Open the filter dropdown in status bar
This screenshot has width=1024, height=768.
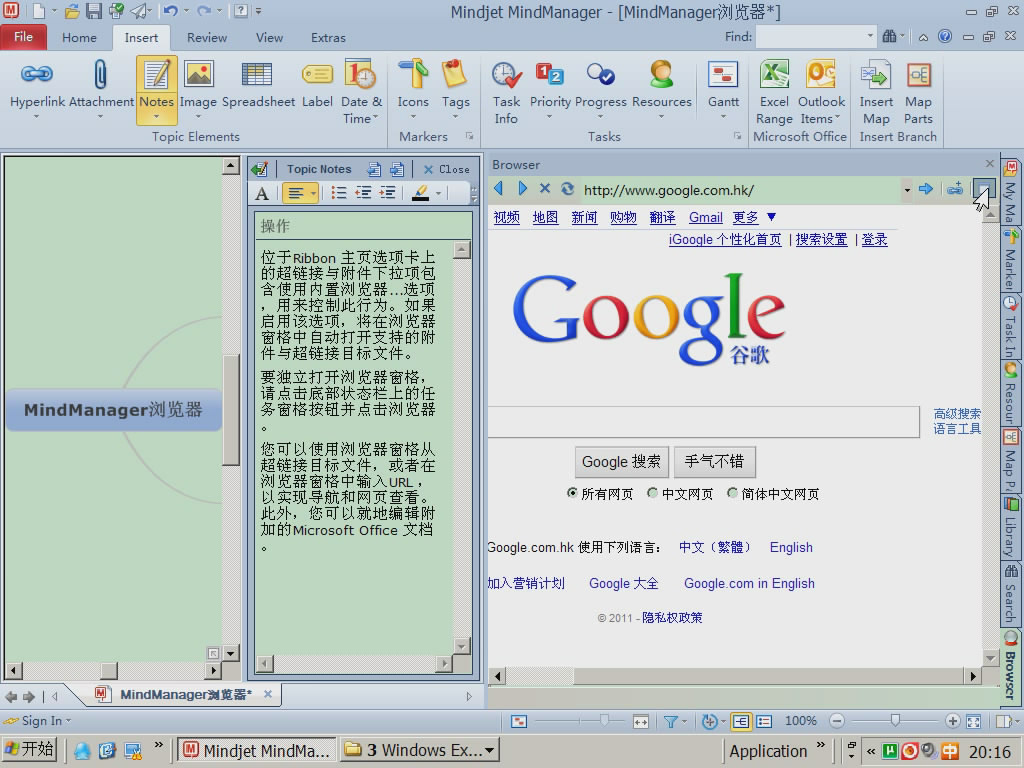tap(684, 722)
